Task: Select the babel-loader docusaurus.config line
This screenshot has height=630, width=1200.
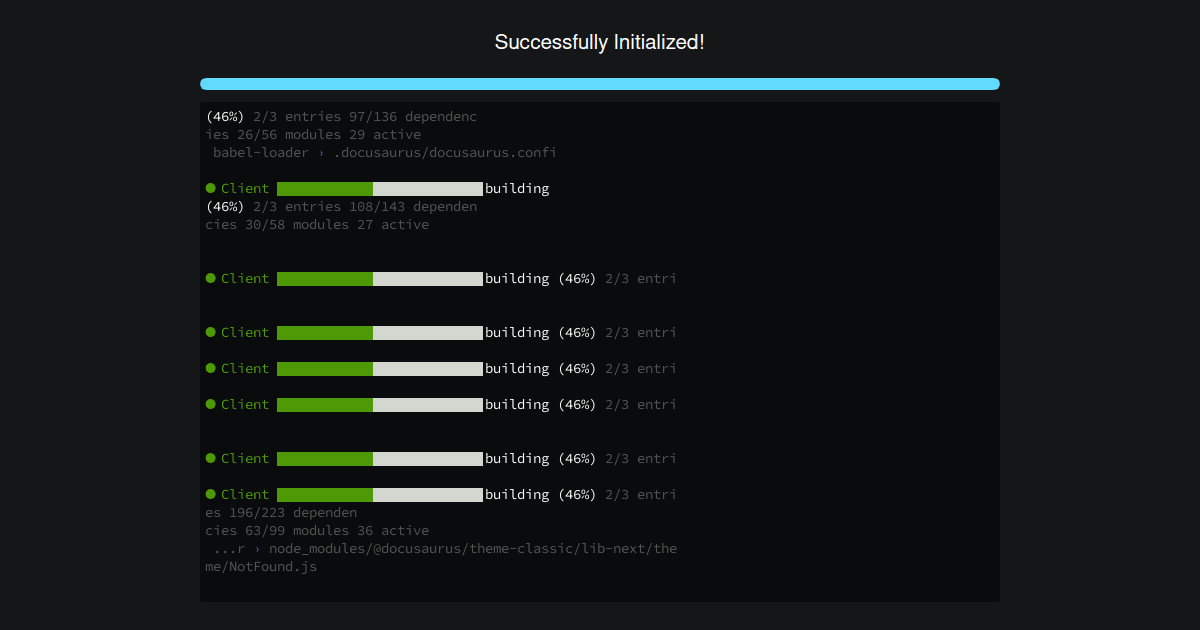Action: click(x=384, y=153)
